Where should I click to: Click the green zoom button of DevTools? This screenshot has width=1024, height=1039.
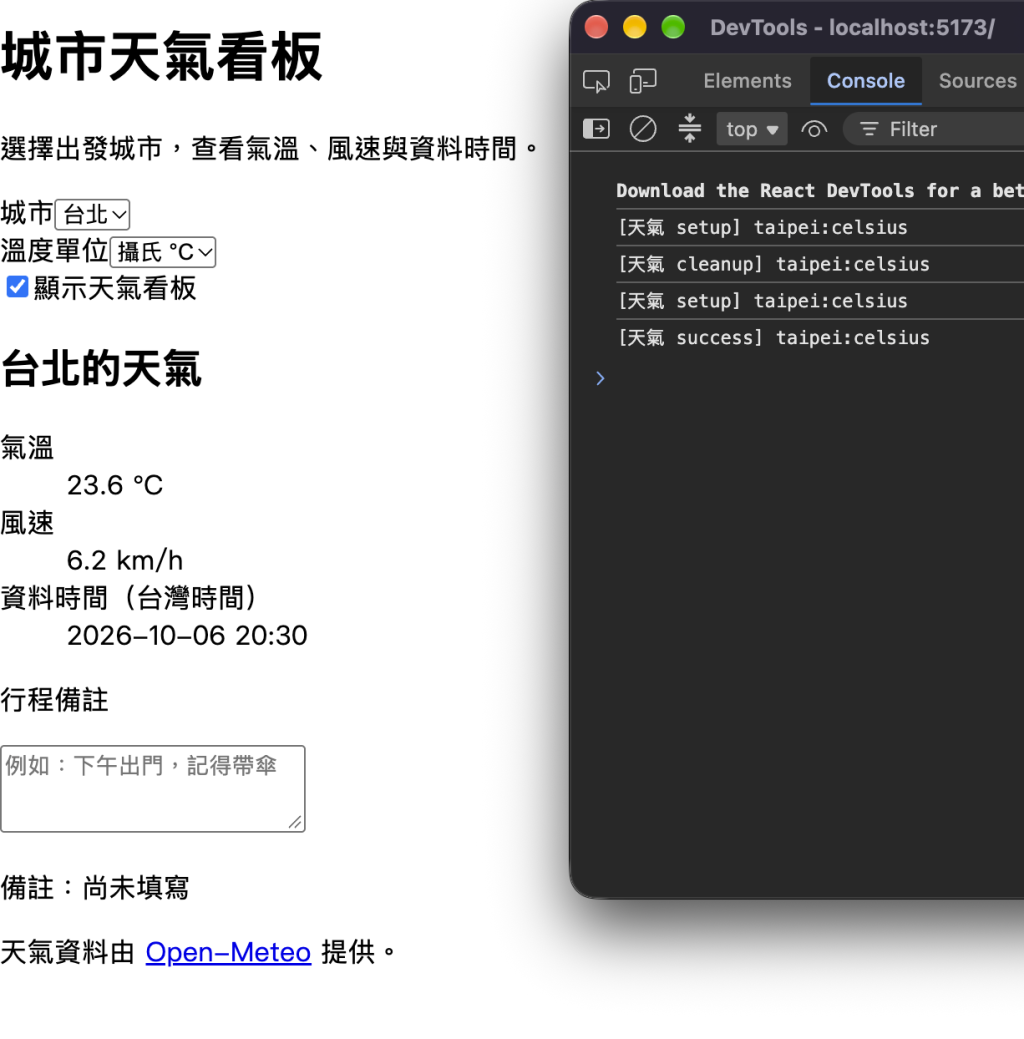pyautogui.click(x=673, y=27)
